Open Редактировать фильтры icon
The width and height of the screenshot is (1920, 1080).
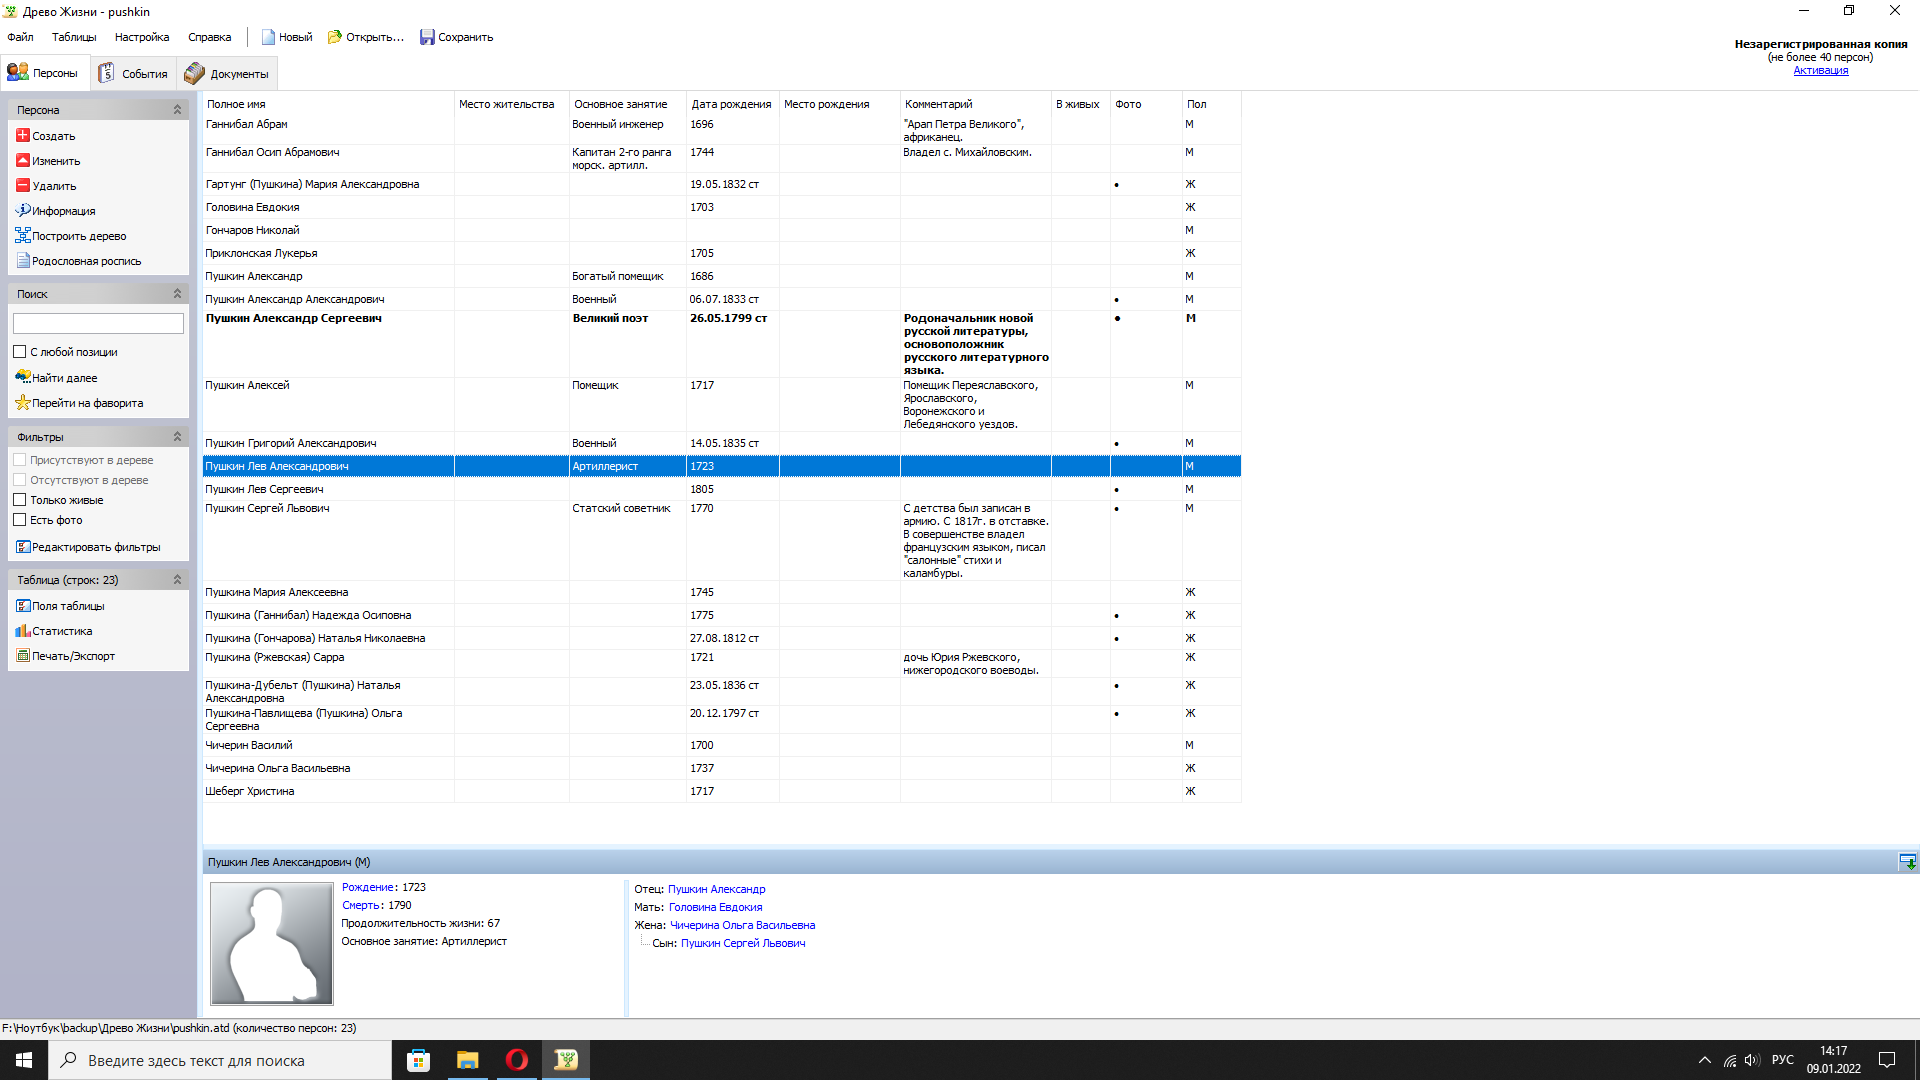point(23,546)
